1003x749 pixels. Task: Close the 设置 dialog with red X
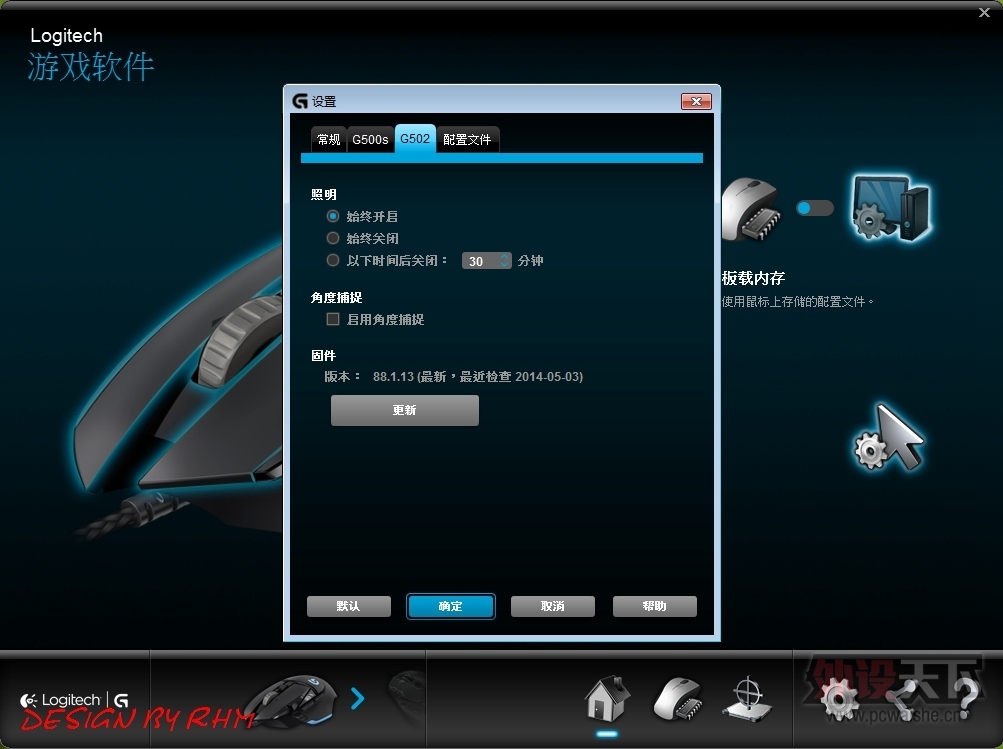(696, 101)
